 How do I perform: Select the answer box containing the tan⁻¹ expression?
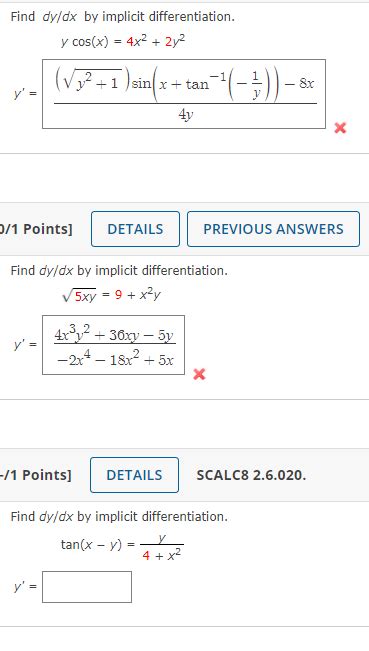tap(184, 94)
